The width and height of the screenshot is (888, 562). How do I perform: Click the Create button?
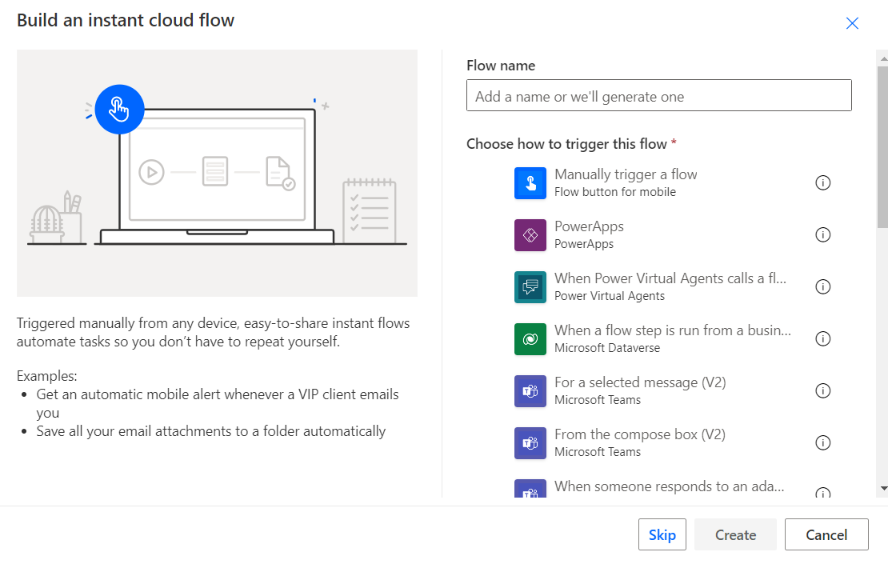(735, 534)
